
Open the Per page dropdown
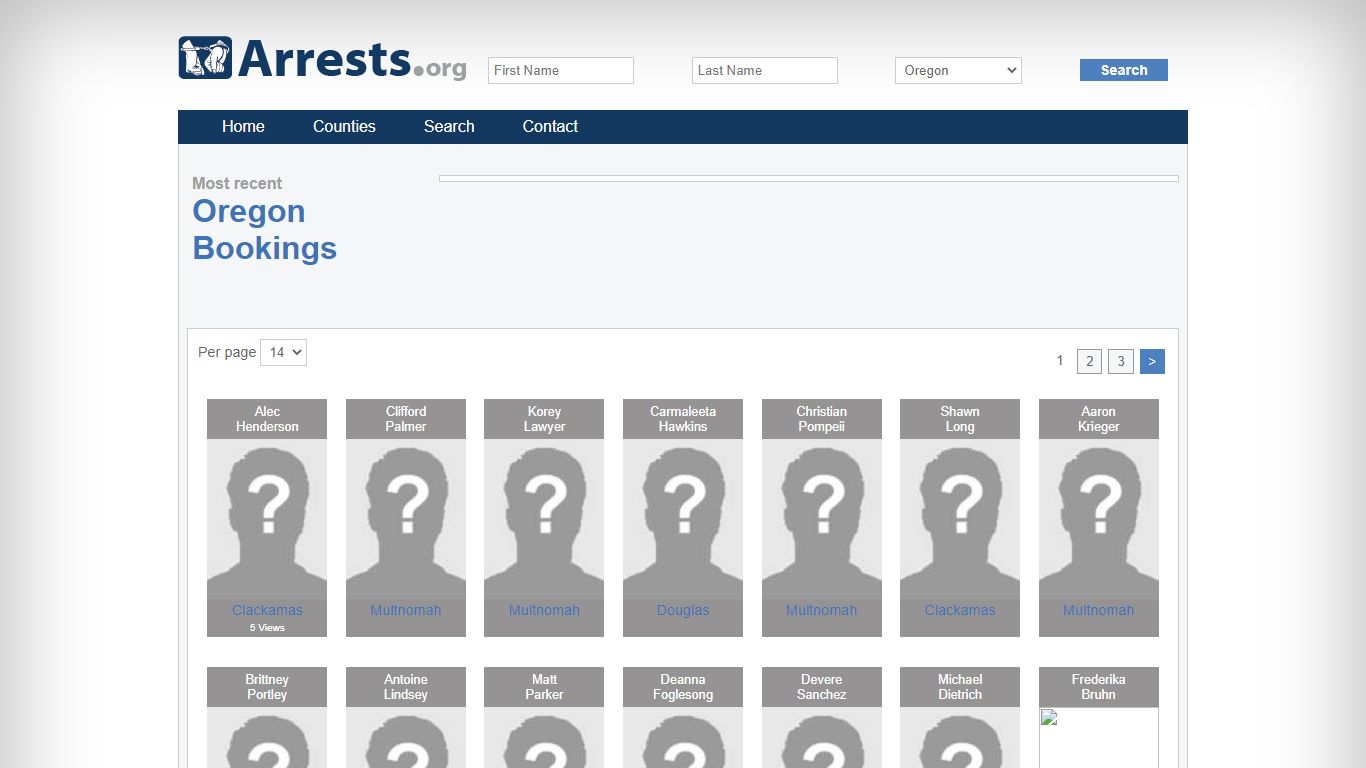(283, 352)
